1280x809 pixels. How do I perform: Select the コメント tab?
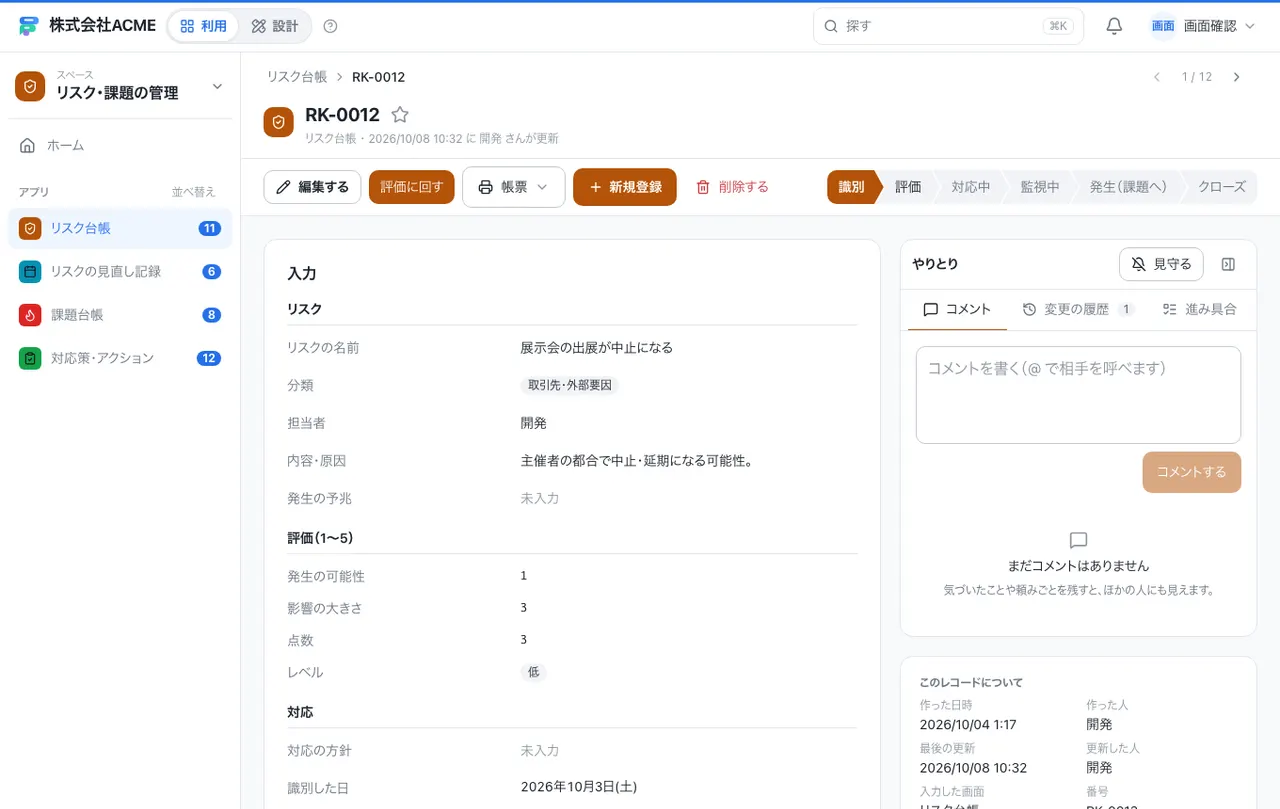pos(957,309)
